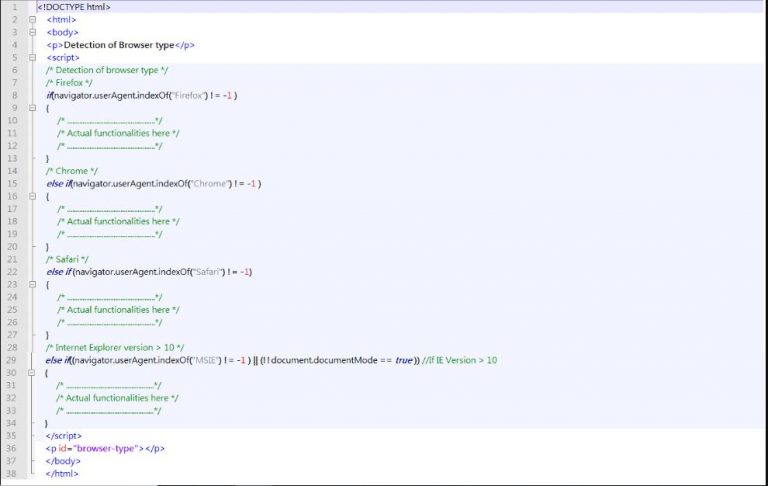
Task: Click 'Actual functionalities here' comment on line 32
Action: 117,398
